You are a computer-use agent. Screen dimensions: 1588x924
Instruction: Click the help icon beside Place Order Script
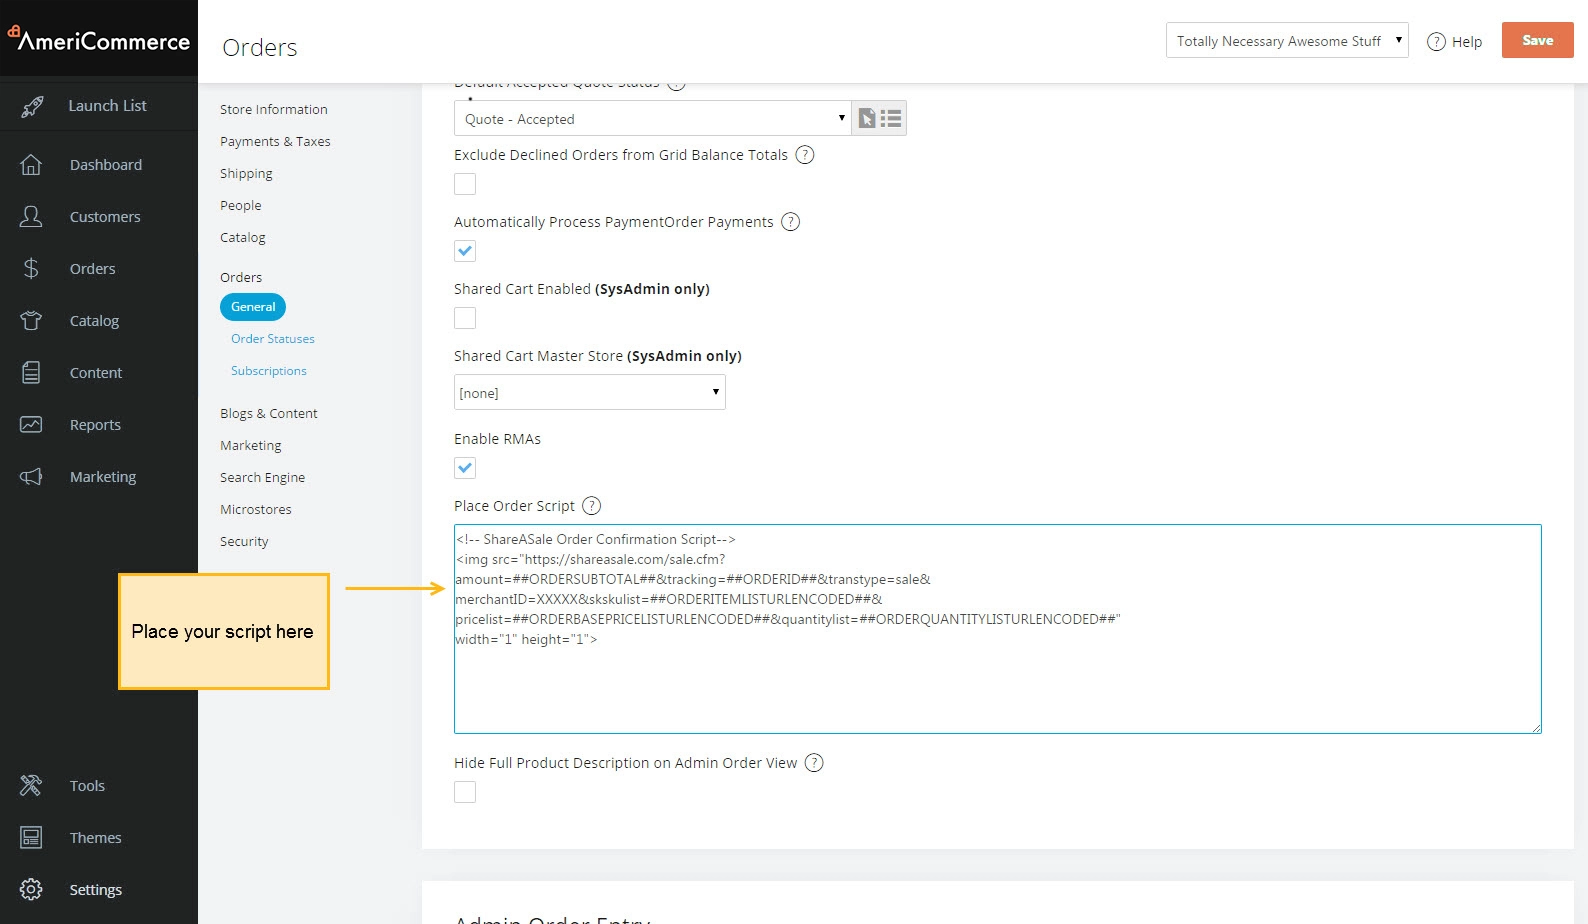tap(592, 506)
